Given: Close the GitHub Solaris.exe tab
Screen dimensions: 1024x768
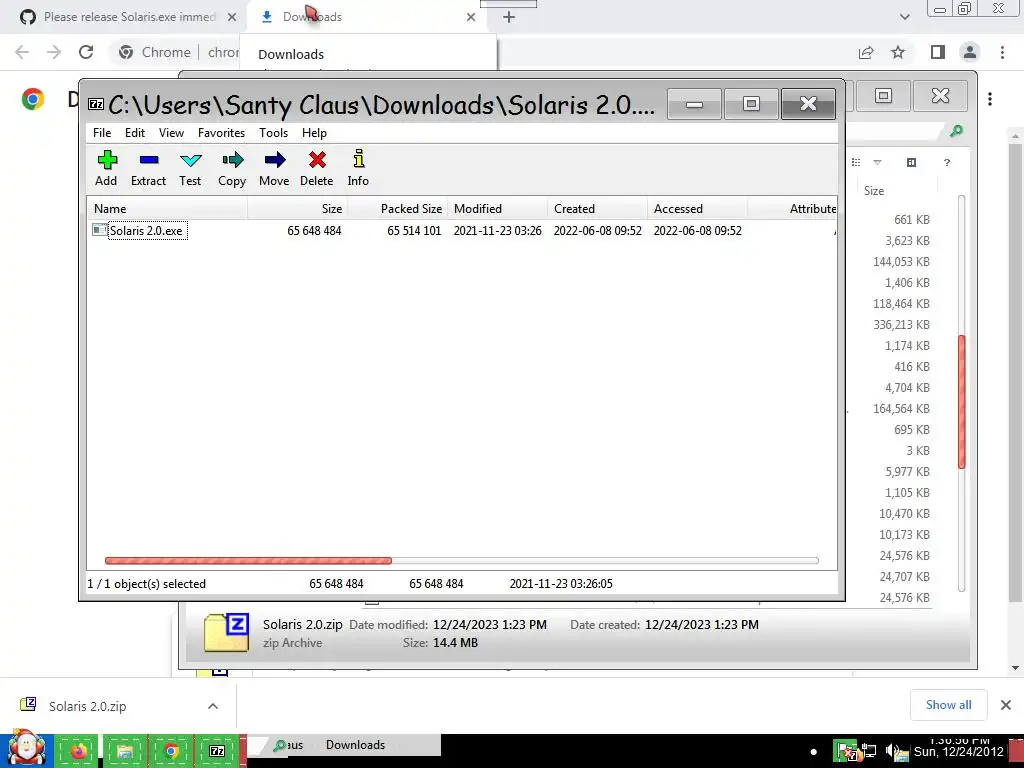Looking at the screenshot, I should [x=232, y=17].
